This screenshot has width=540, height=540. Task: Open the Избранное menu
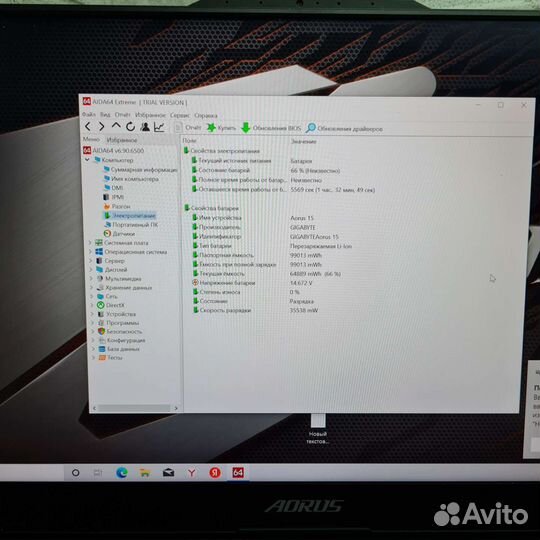point(150,115)
